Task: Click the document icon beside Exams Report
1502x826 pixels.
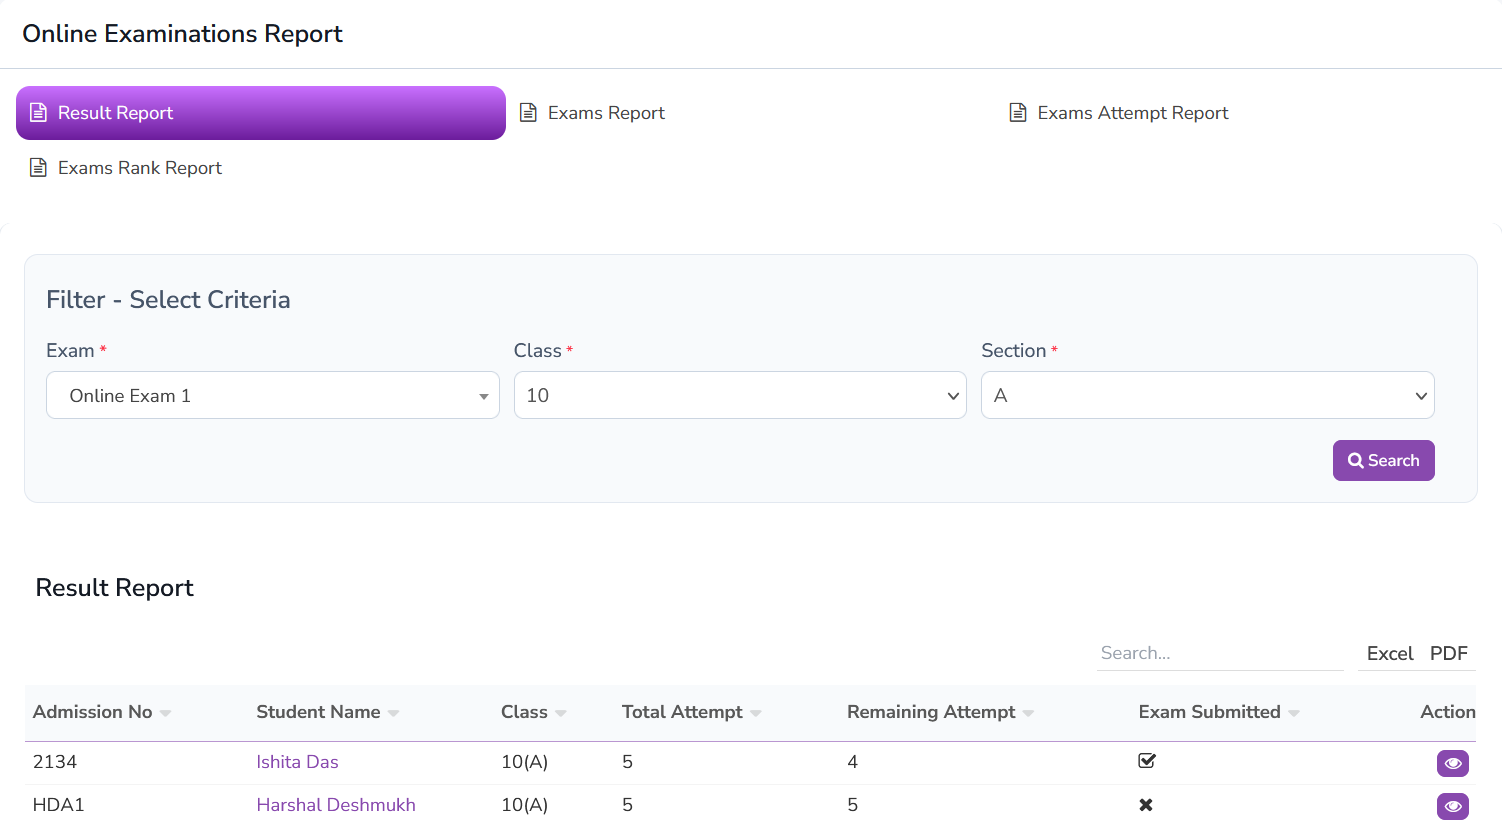Action: pyautogui.click(x=529, y=112)
